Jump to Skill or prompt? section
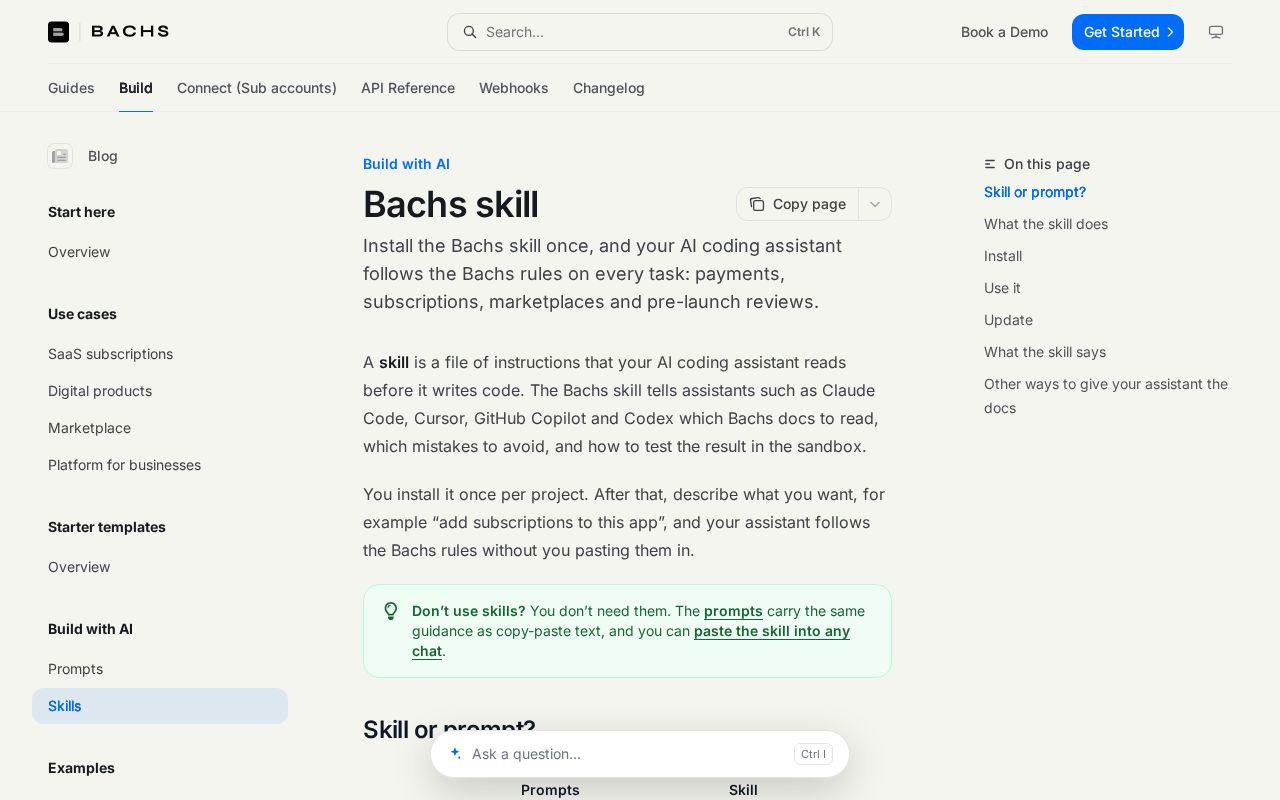 (x=1035, y=192)
